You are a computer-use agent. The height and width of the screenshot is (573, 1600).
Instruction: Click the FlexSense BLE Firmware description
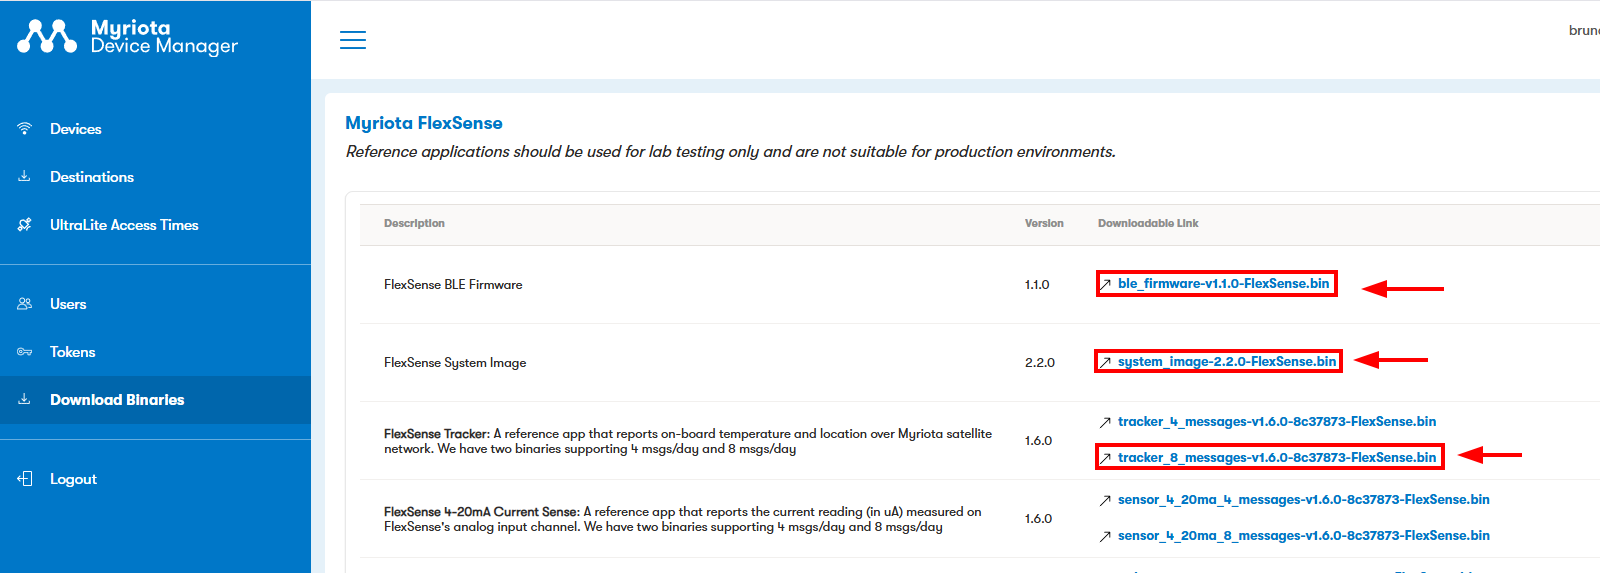[x=453, y=285]
